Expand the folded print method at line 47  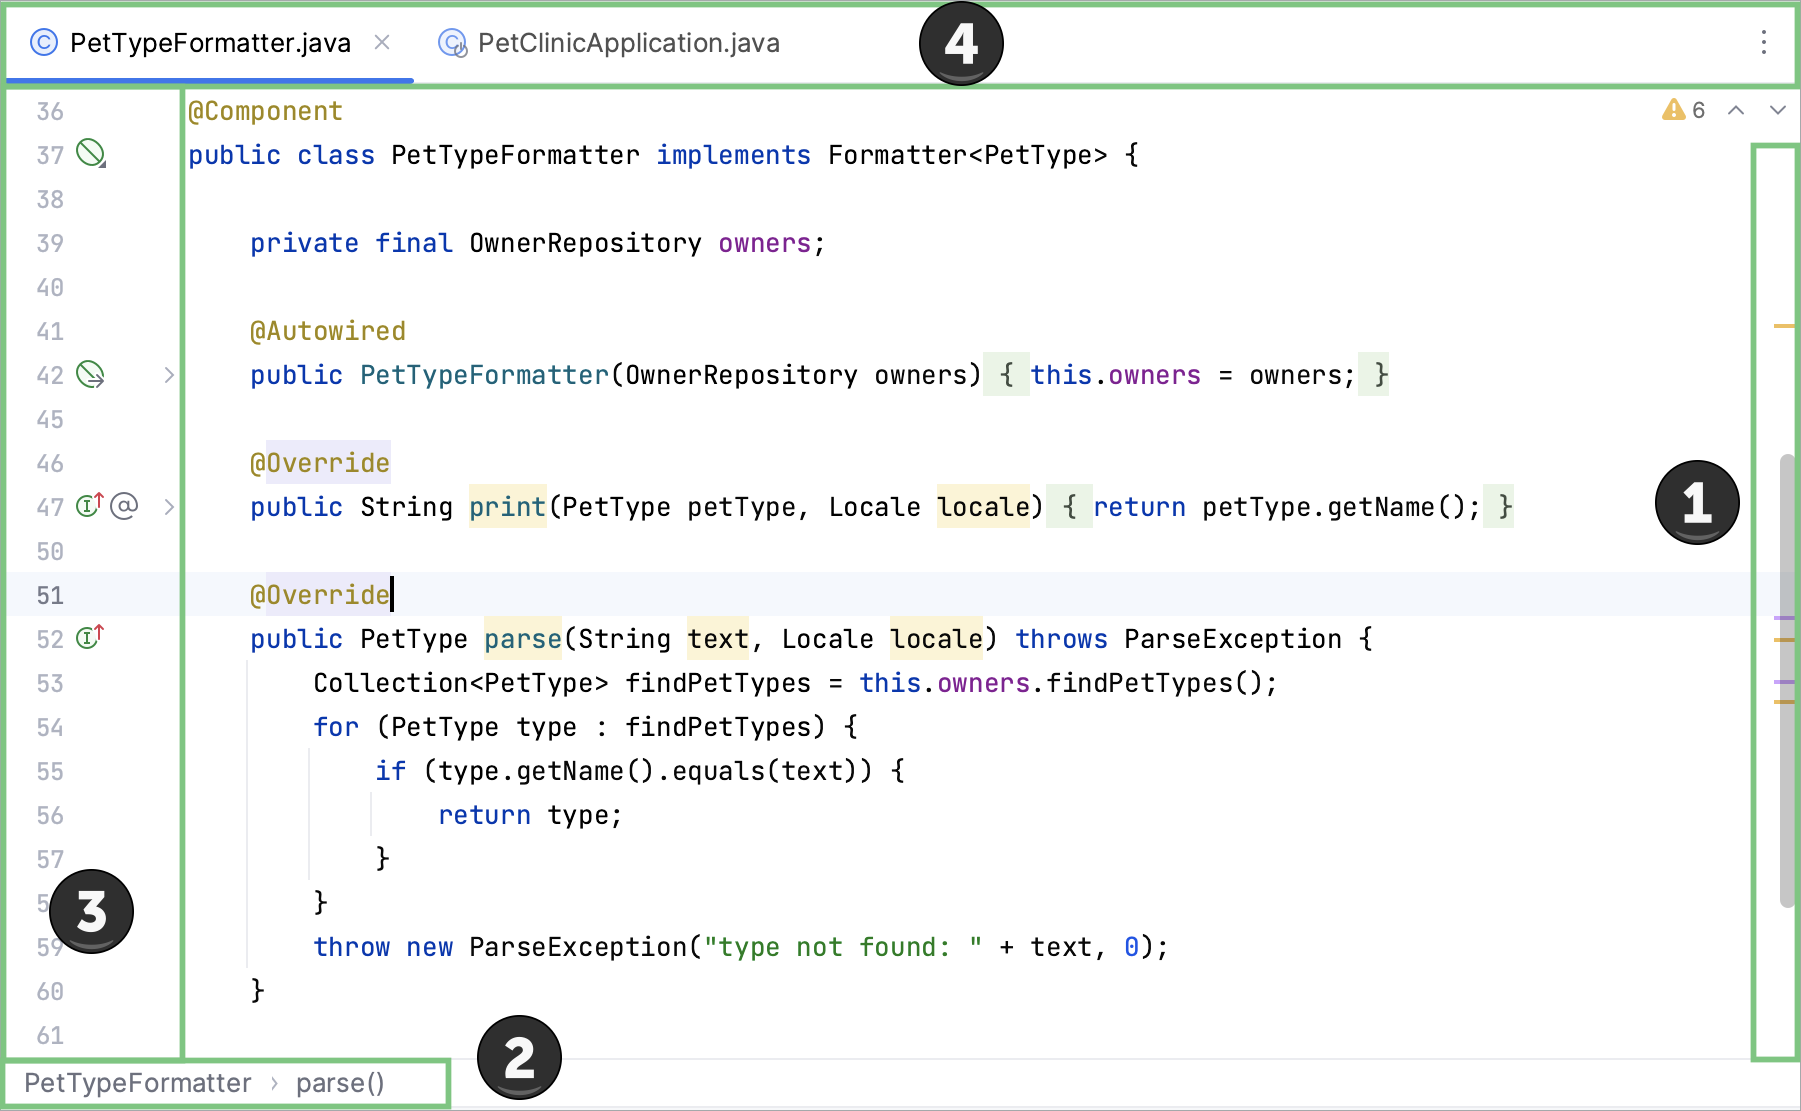(x=169, y=507)
